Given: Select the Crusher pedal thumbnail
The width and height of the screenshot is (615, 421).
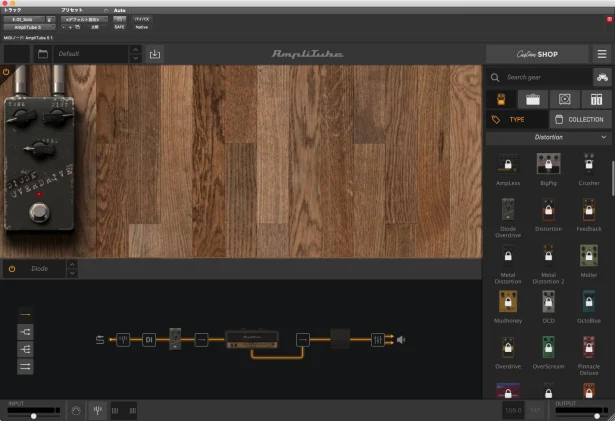Looking at the screenshot, I should 589,164.
